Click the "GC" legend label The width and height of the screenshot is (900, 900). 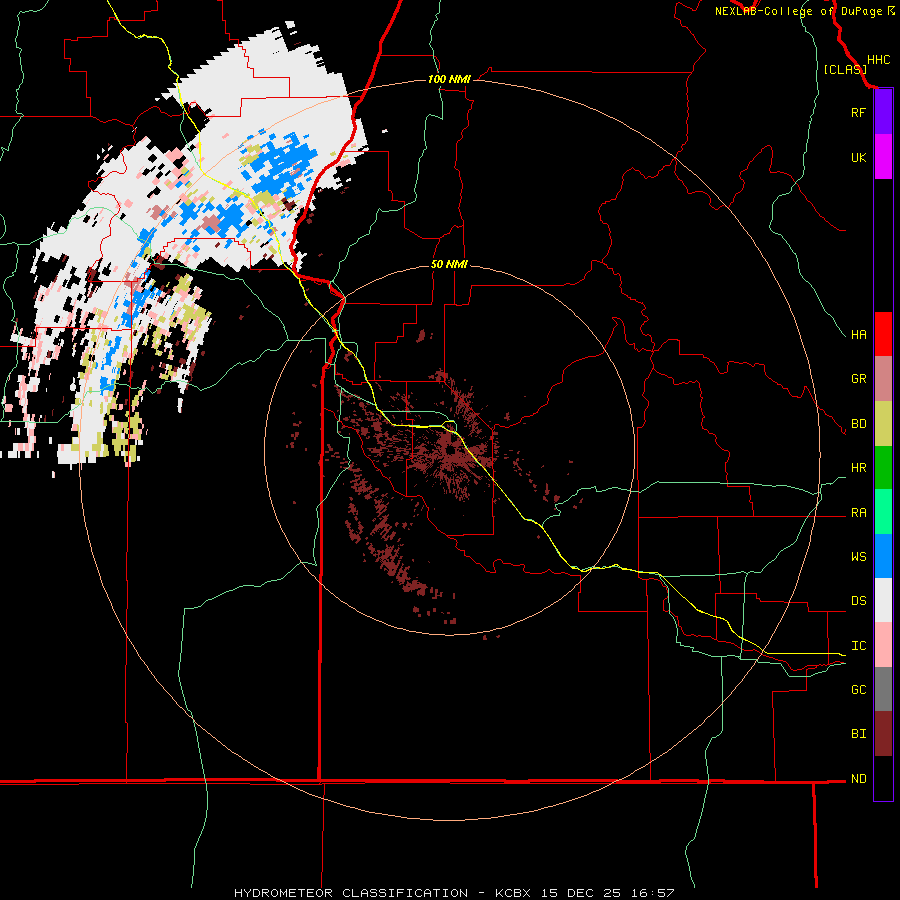coord(859,690)
